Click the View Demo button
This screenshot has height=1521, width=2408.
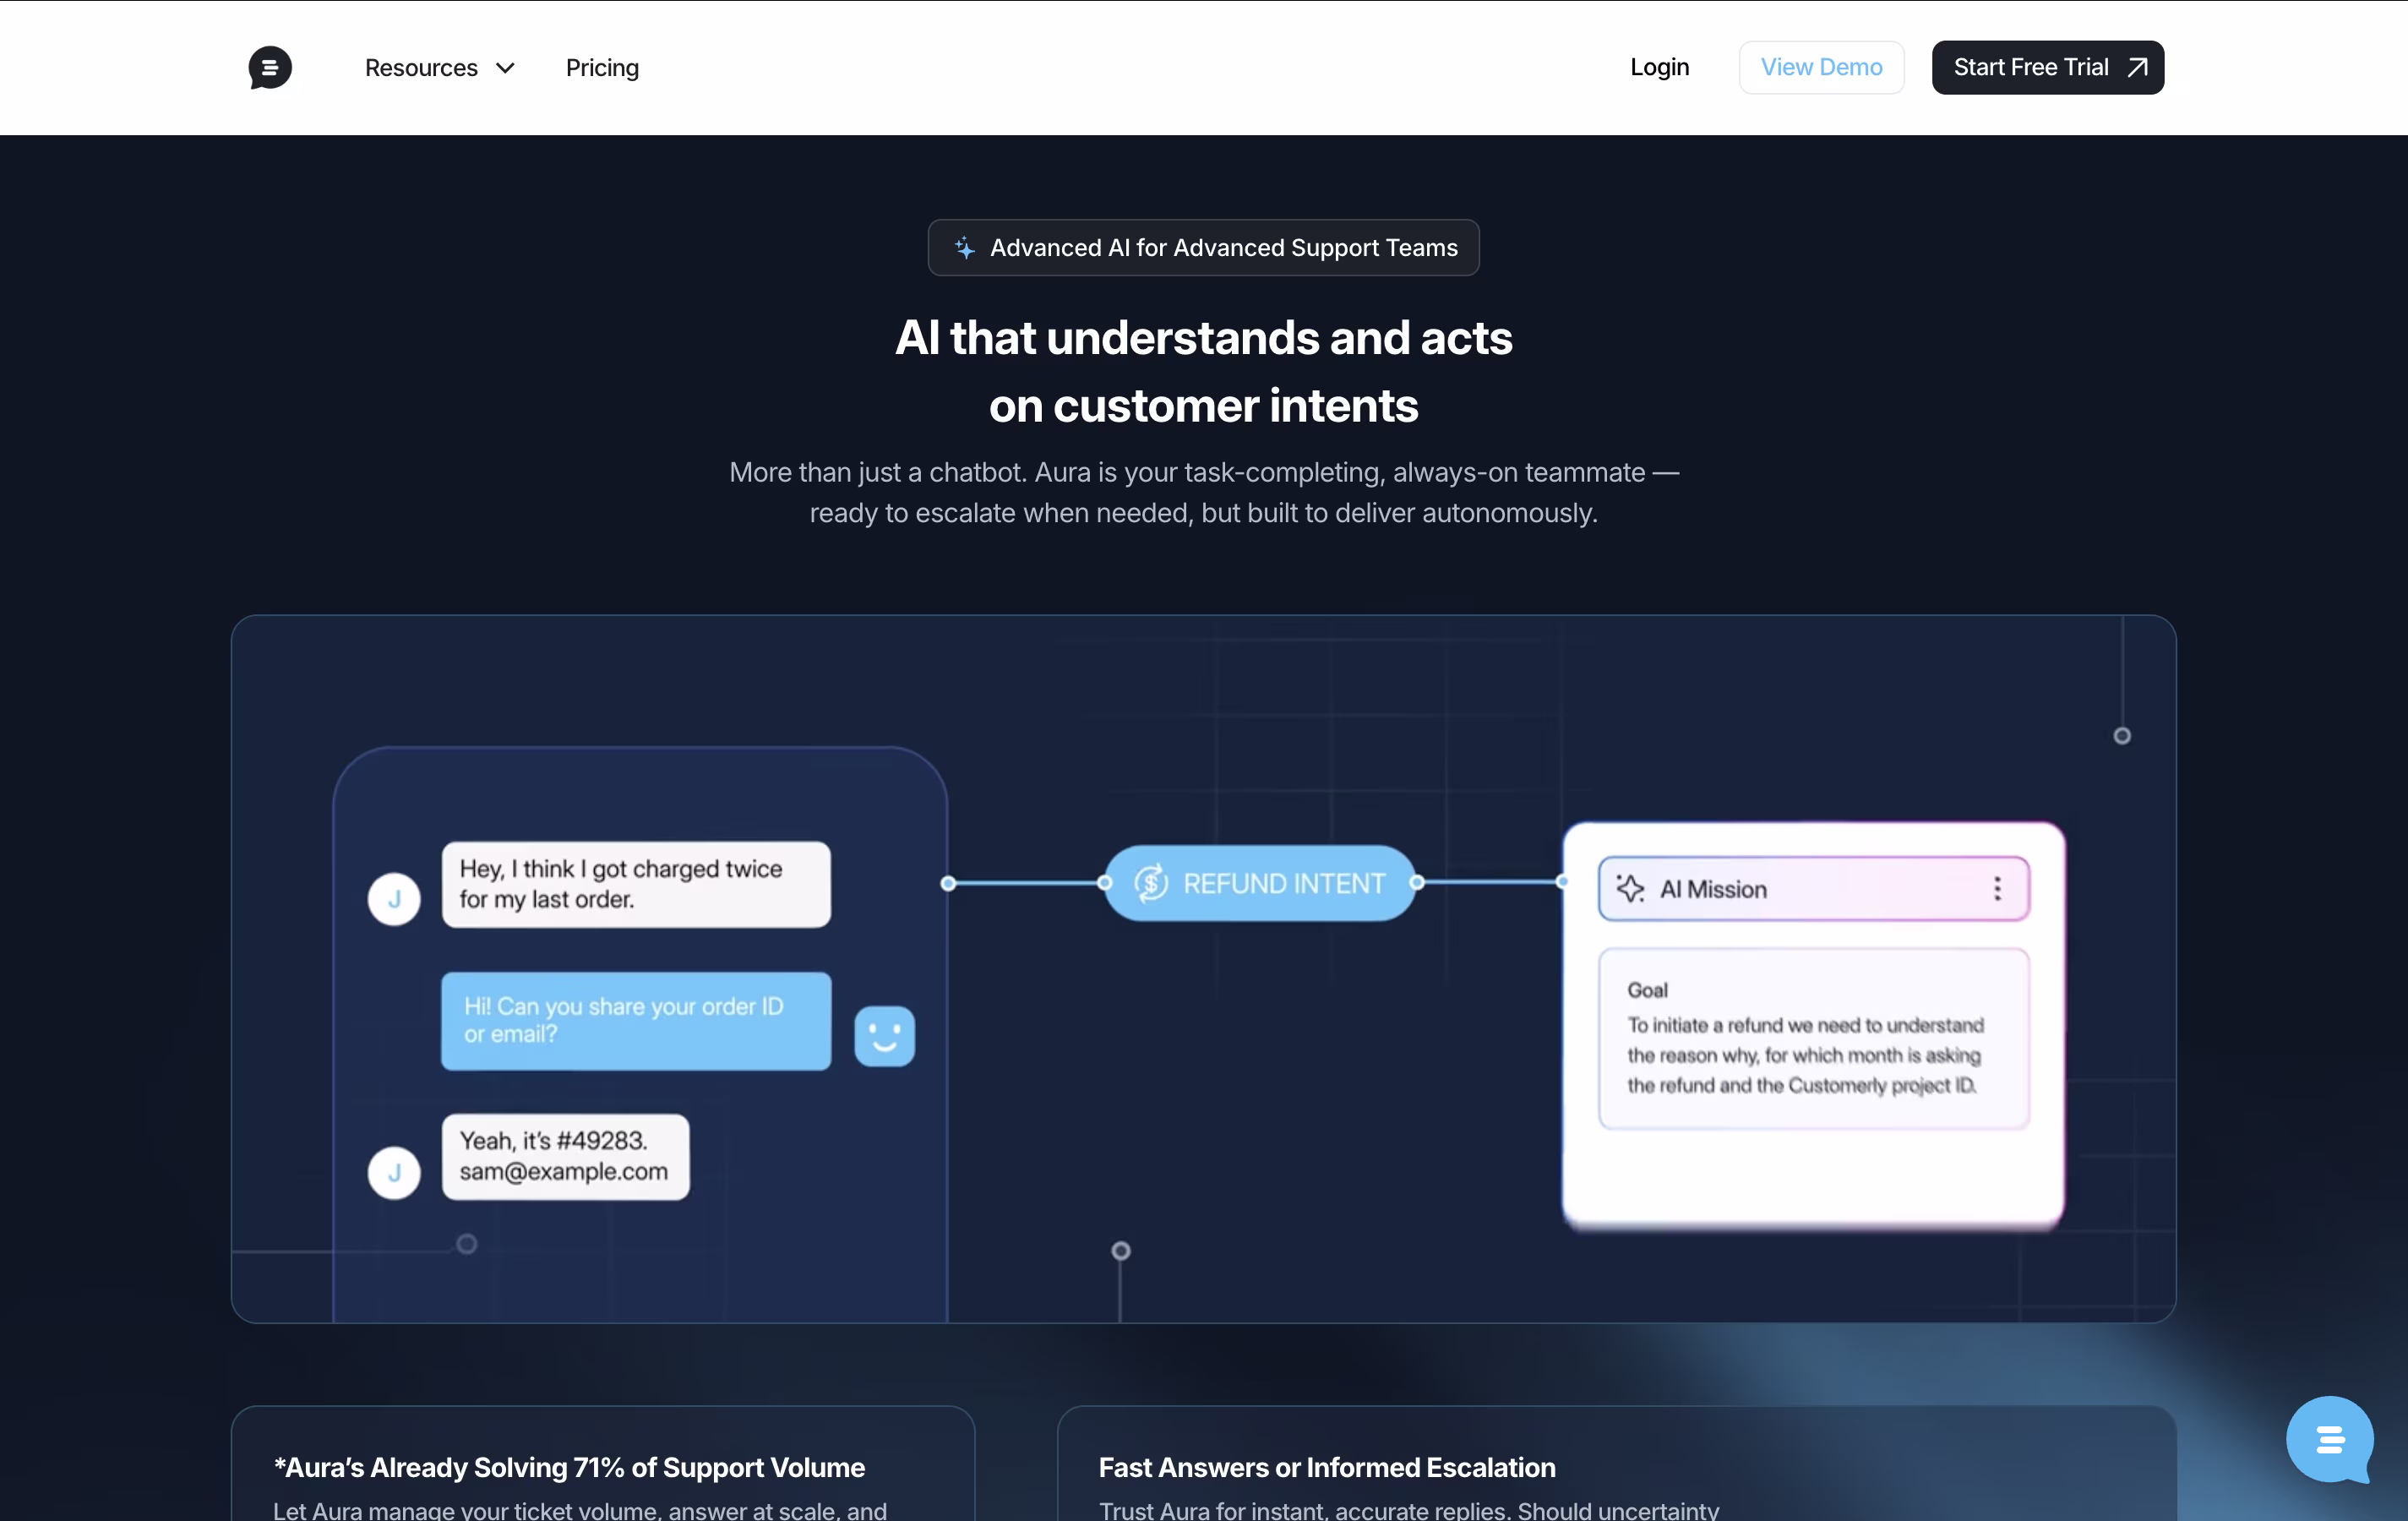(x=1821, y=67)
